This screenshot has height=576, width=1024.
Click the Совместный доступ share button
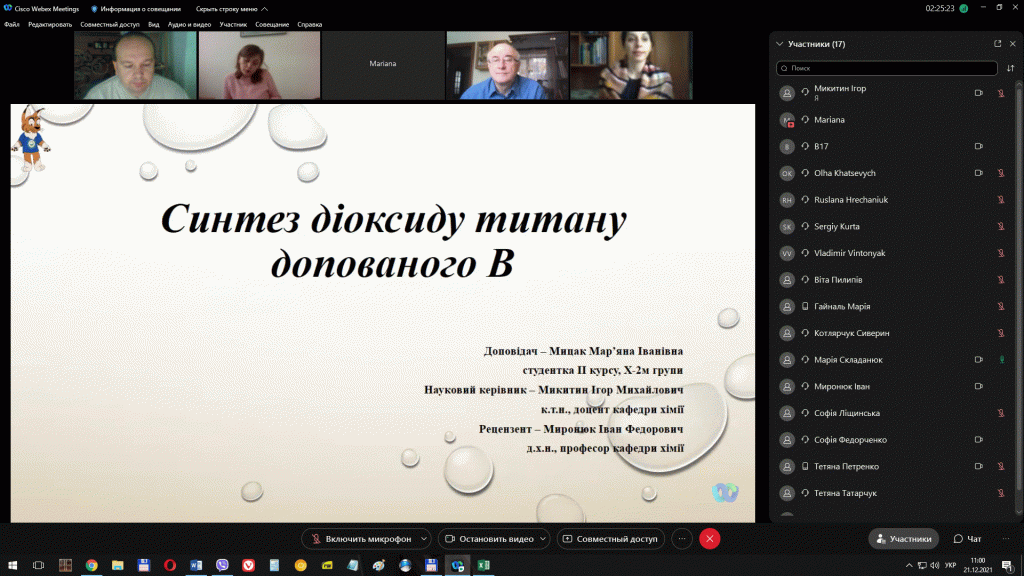pyautogui.click(x=610, y=539)
